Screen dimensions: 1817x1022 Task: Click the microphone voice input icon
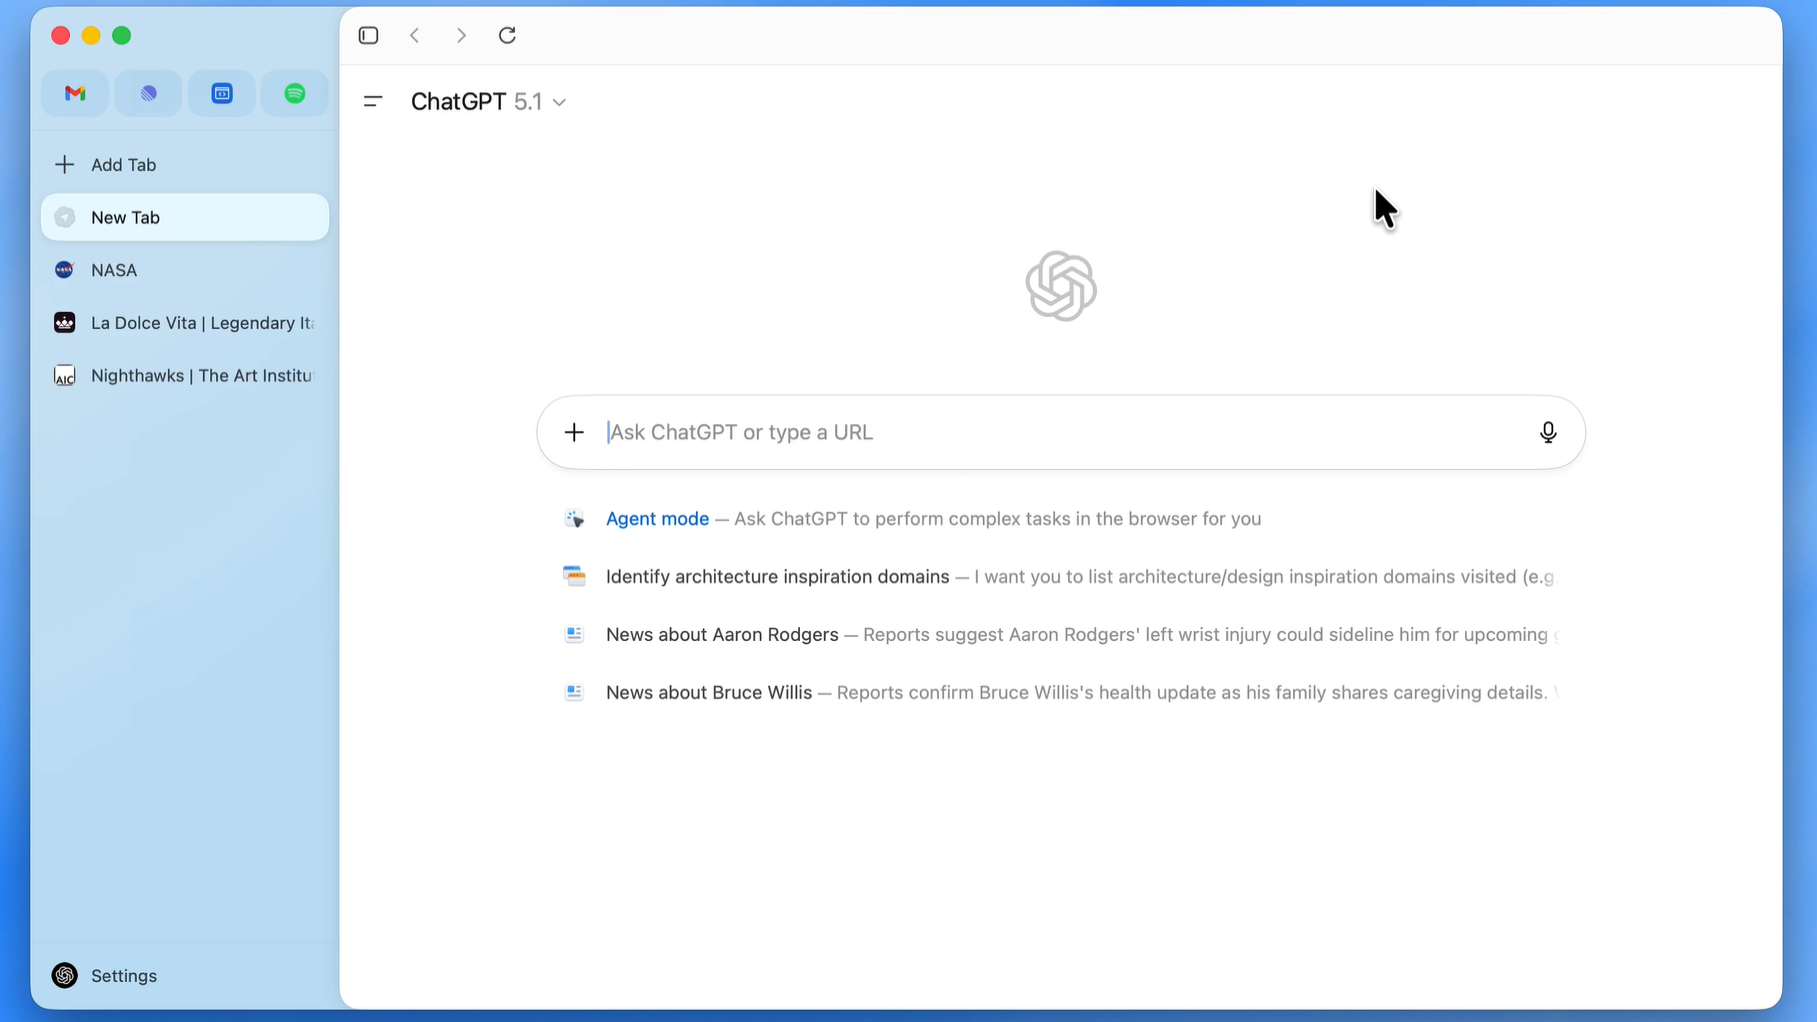click(x=1547, y=432)
